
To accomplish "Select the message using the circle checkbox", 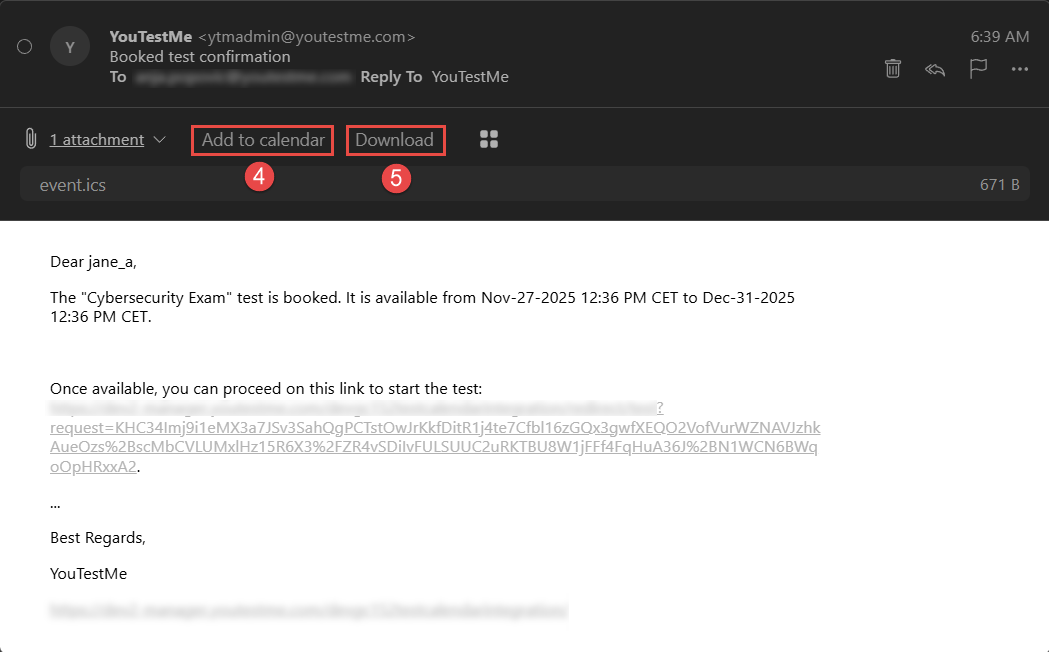I will click(25, 46).
